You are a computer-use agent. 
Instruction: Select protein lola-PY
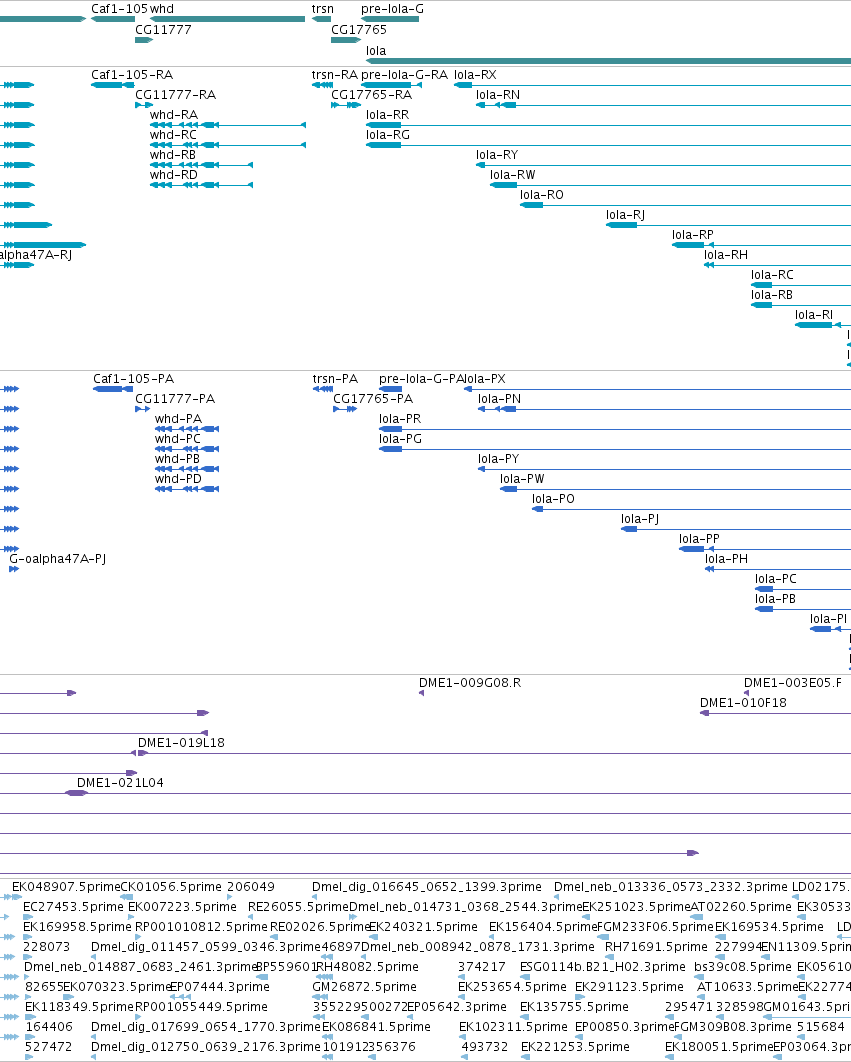(x=498, y=459)
